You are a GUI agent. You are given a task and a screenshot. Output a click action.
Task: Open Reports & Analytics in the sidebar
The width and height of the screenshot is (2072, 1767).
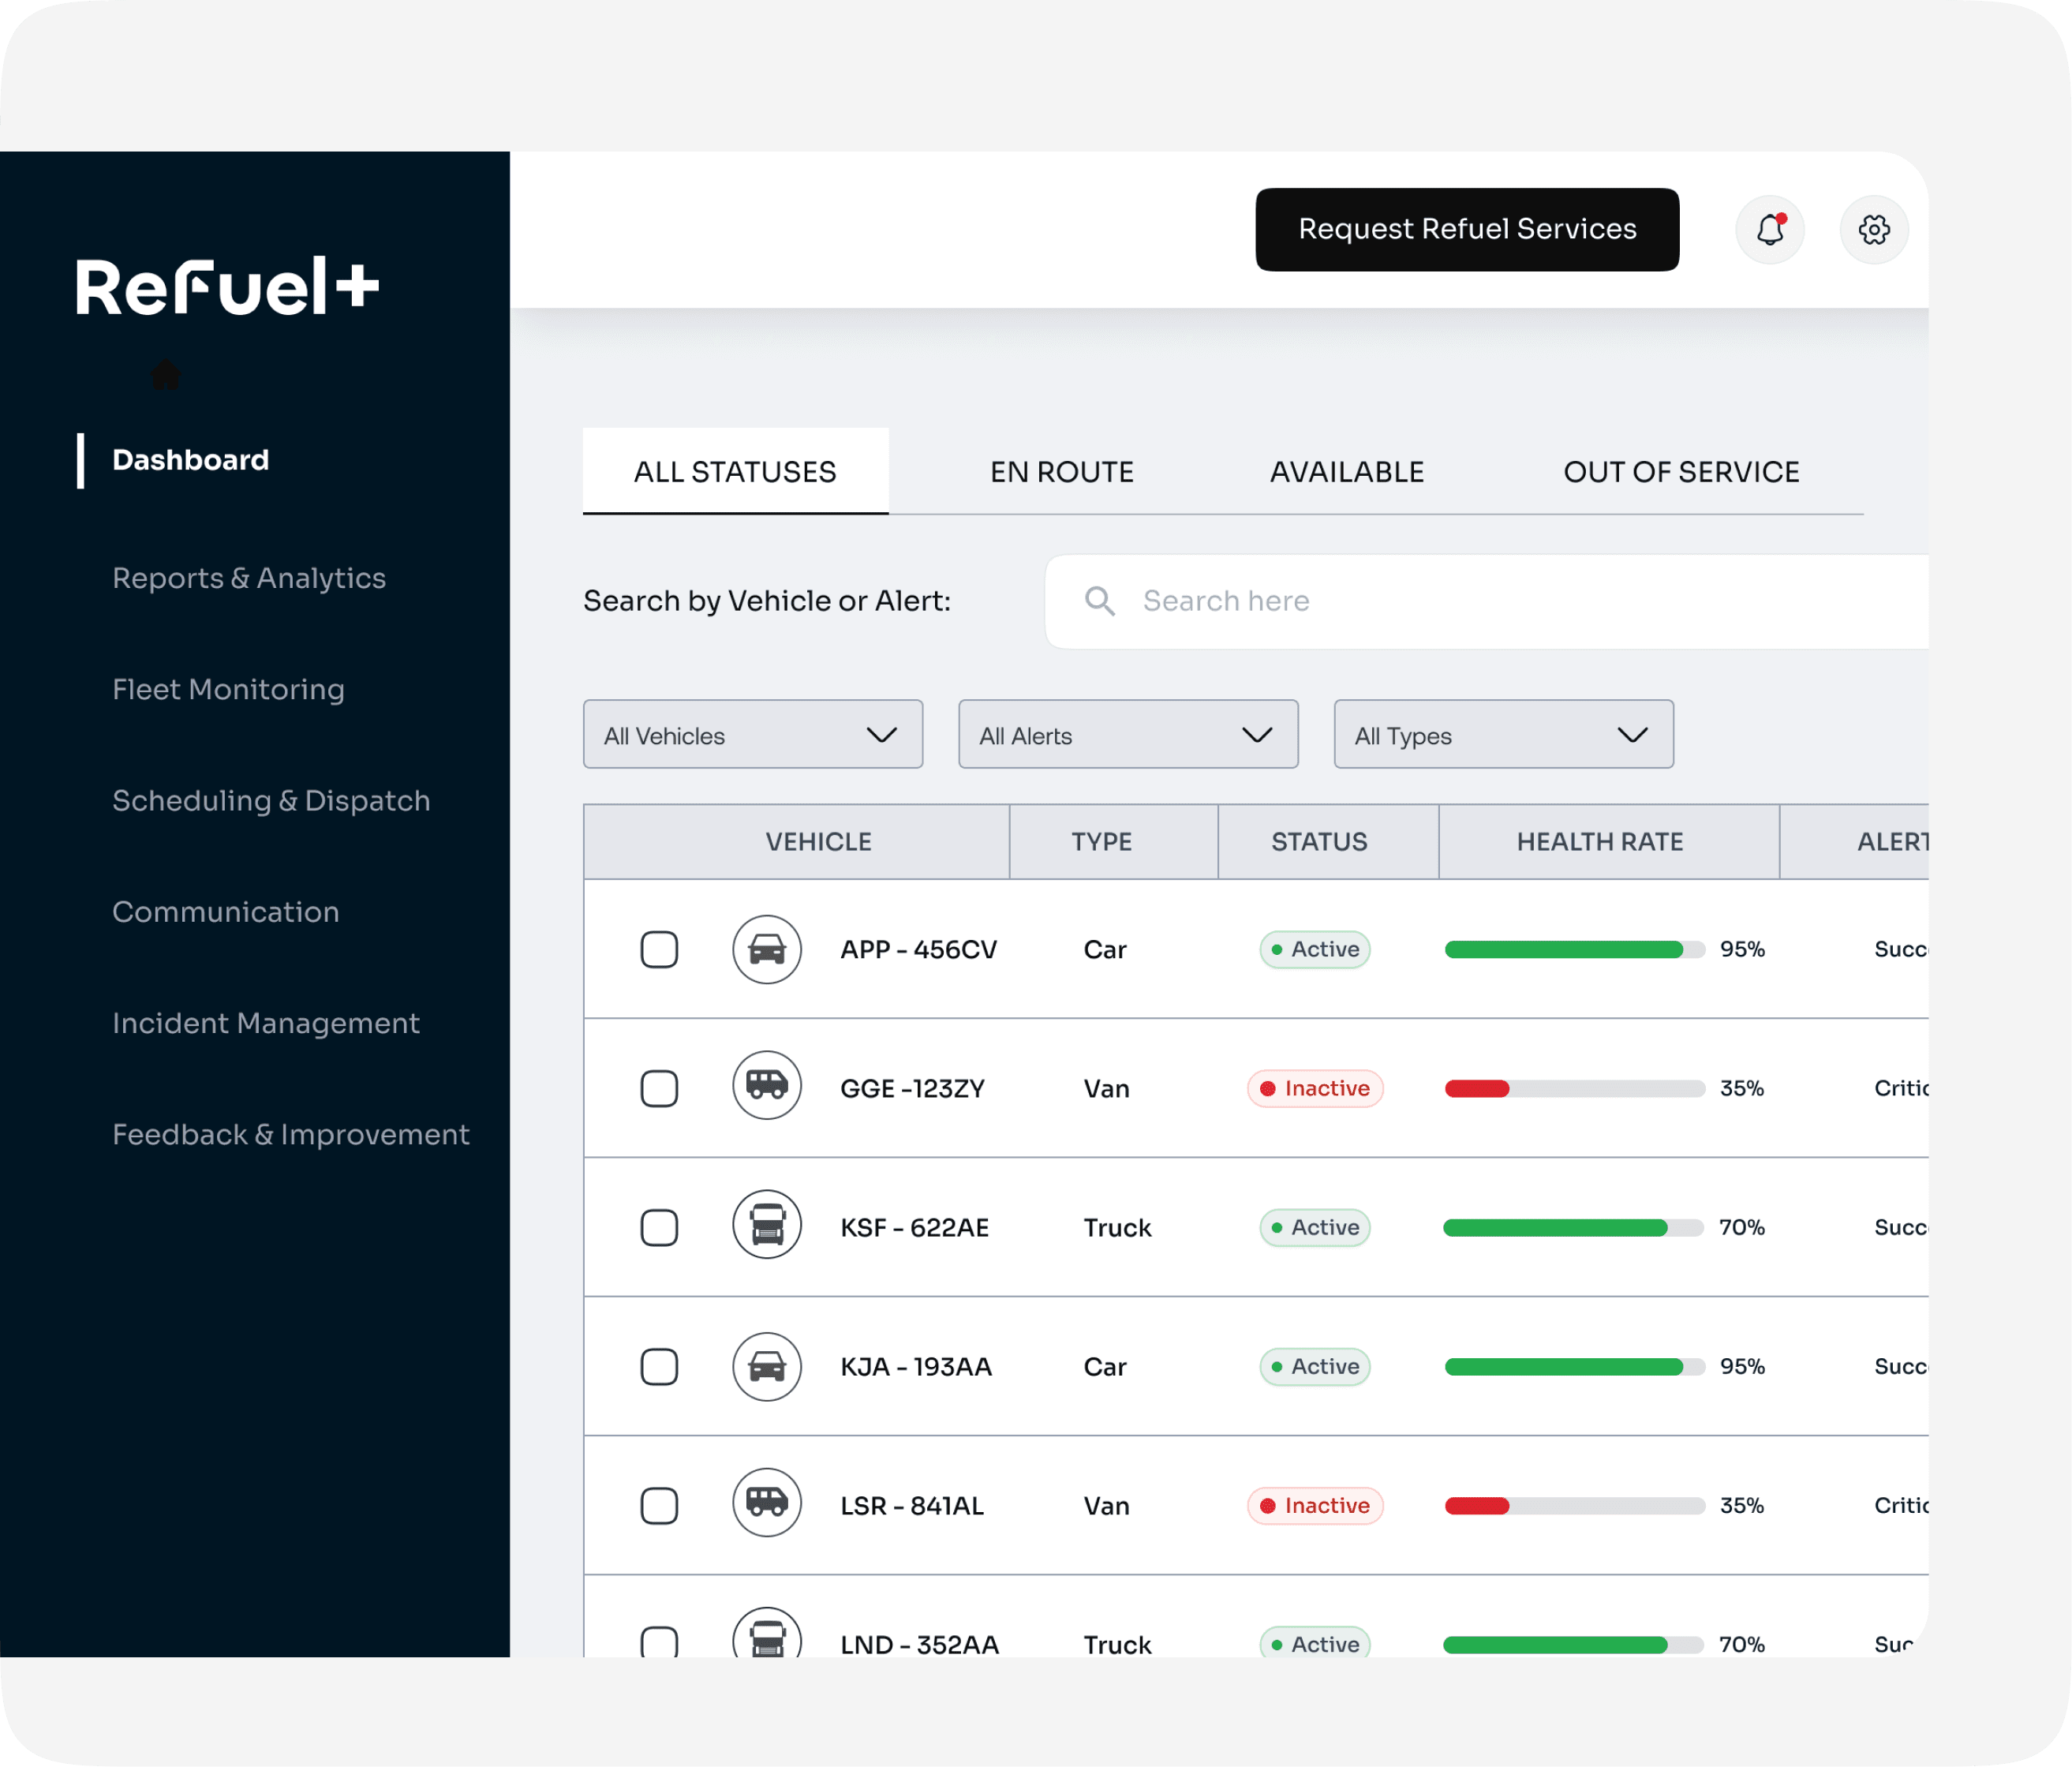pos(249,578)
